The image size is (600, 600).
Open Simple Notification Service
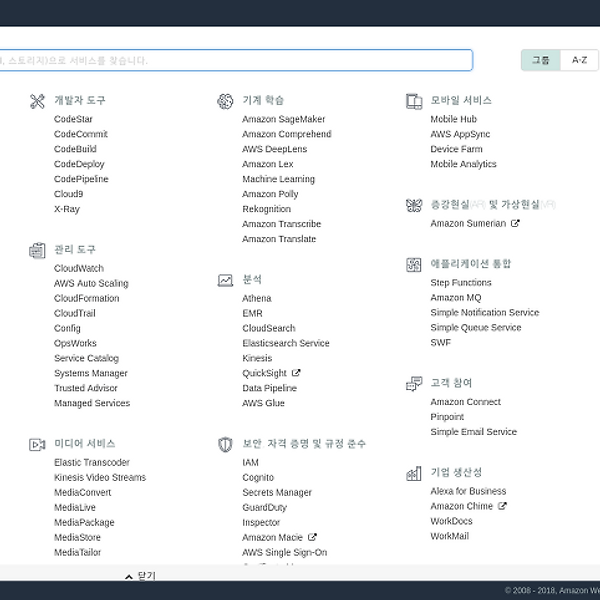click(484, 313)
